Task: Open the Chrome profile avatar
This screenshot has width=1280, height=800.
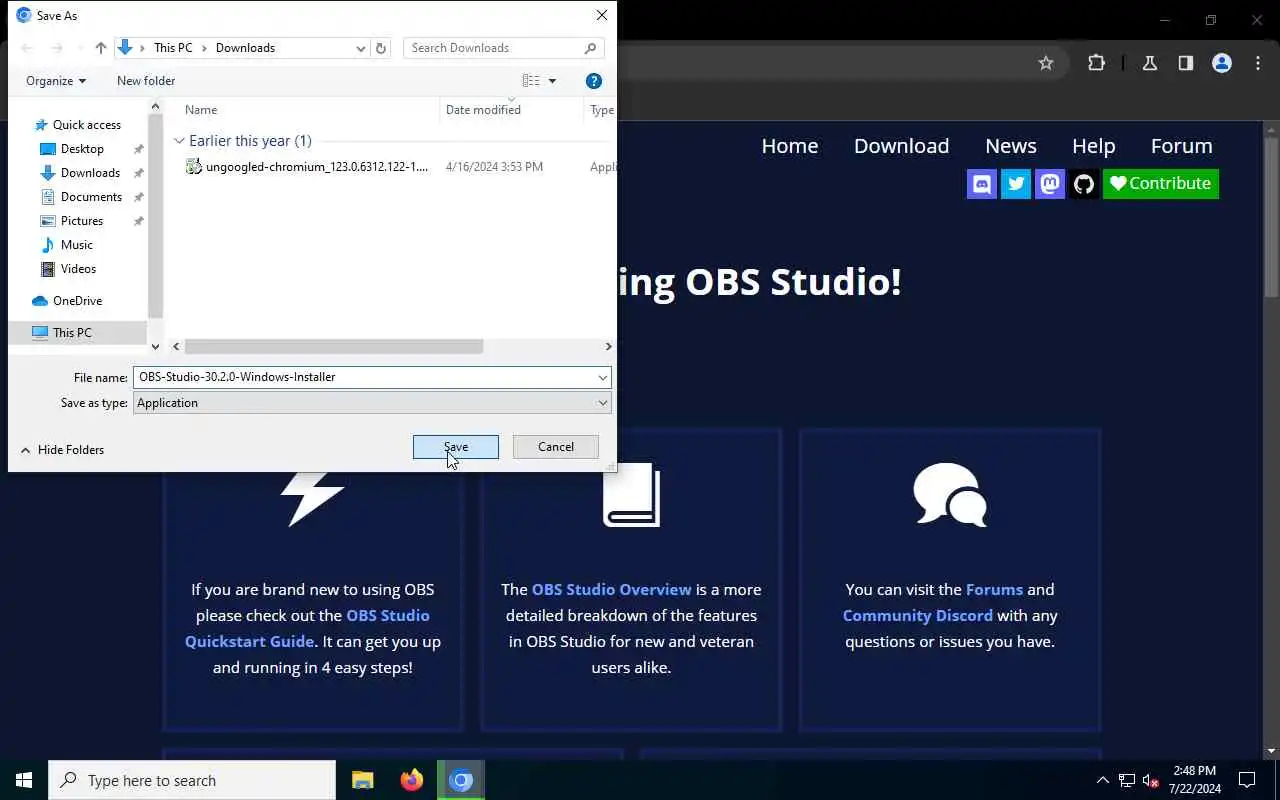Action: [1222, 63]
